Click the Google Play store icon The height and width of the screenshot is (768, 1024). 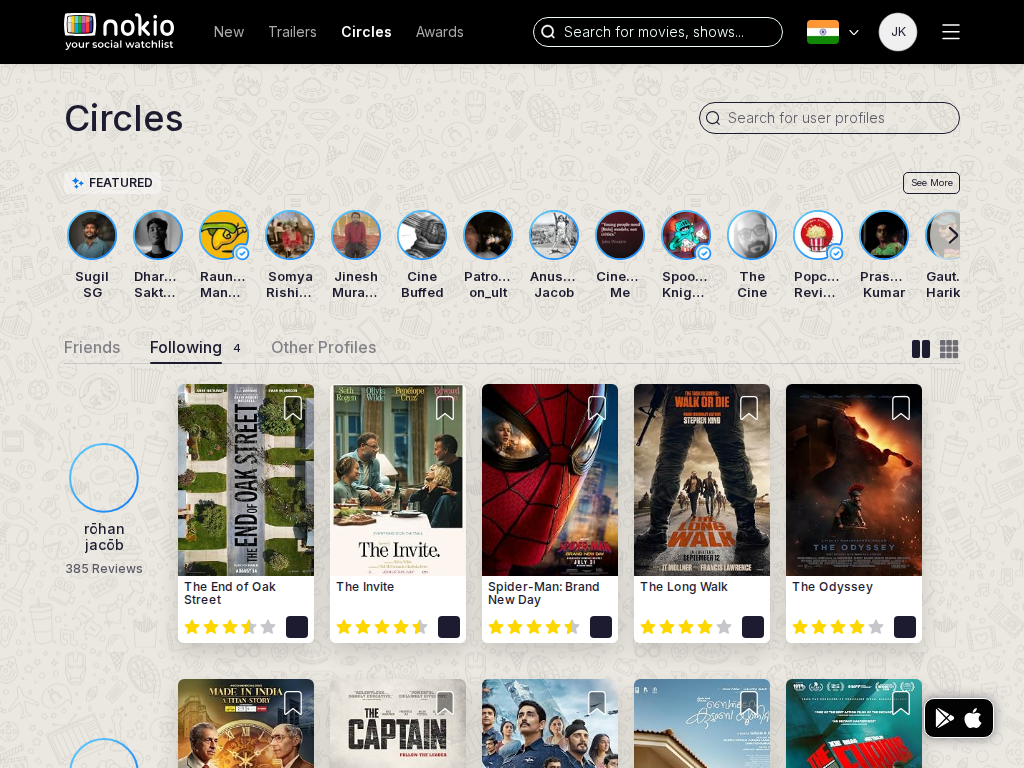click(944, 718)
